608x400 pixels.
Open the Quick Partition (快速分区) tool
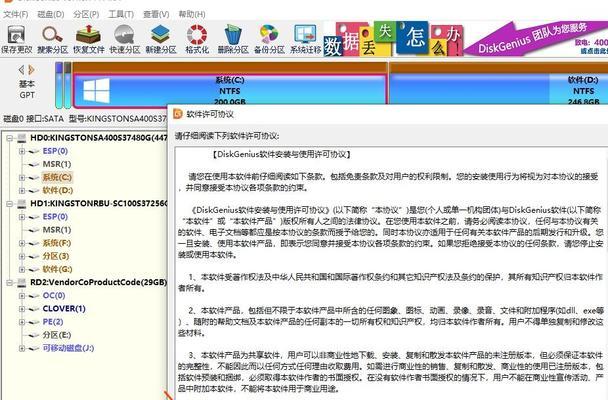click(124, 39)
